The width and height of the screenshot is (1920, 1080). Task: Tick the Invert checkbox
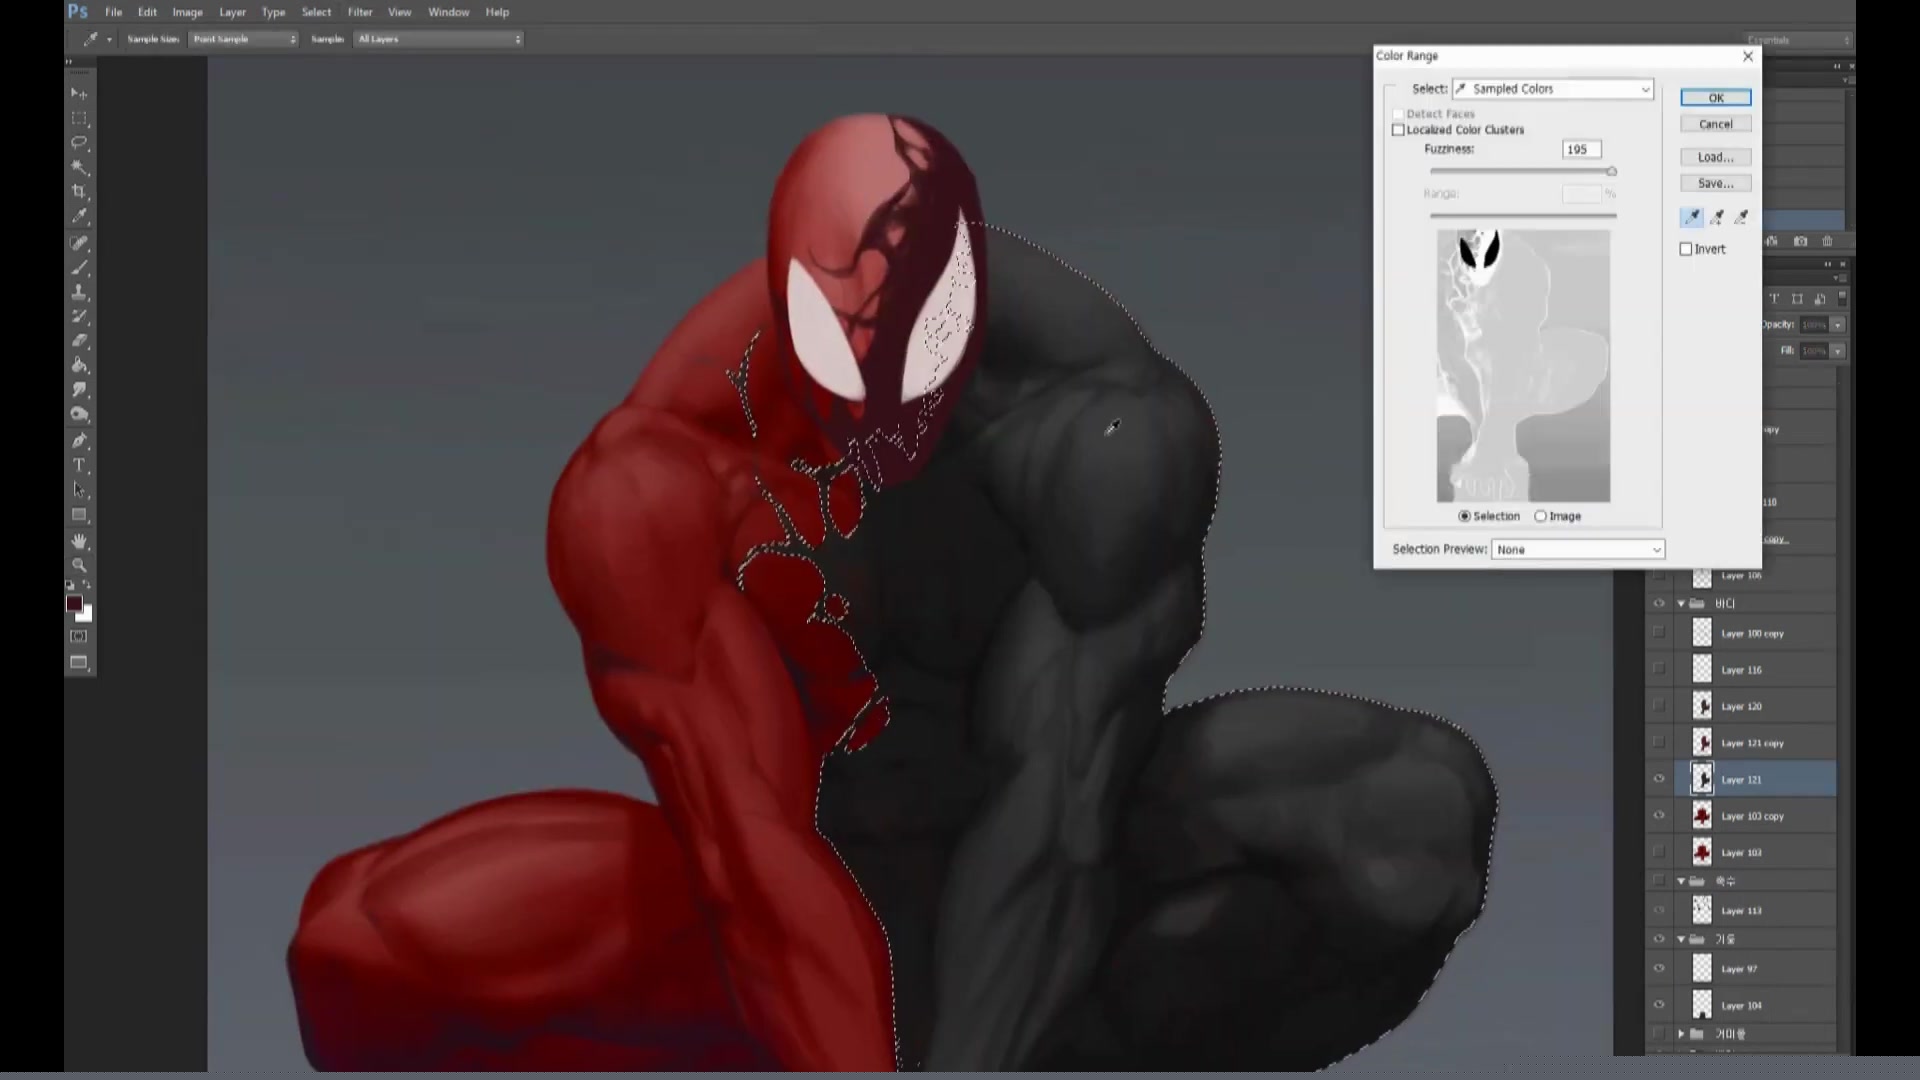point(1686,249)
